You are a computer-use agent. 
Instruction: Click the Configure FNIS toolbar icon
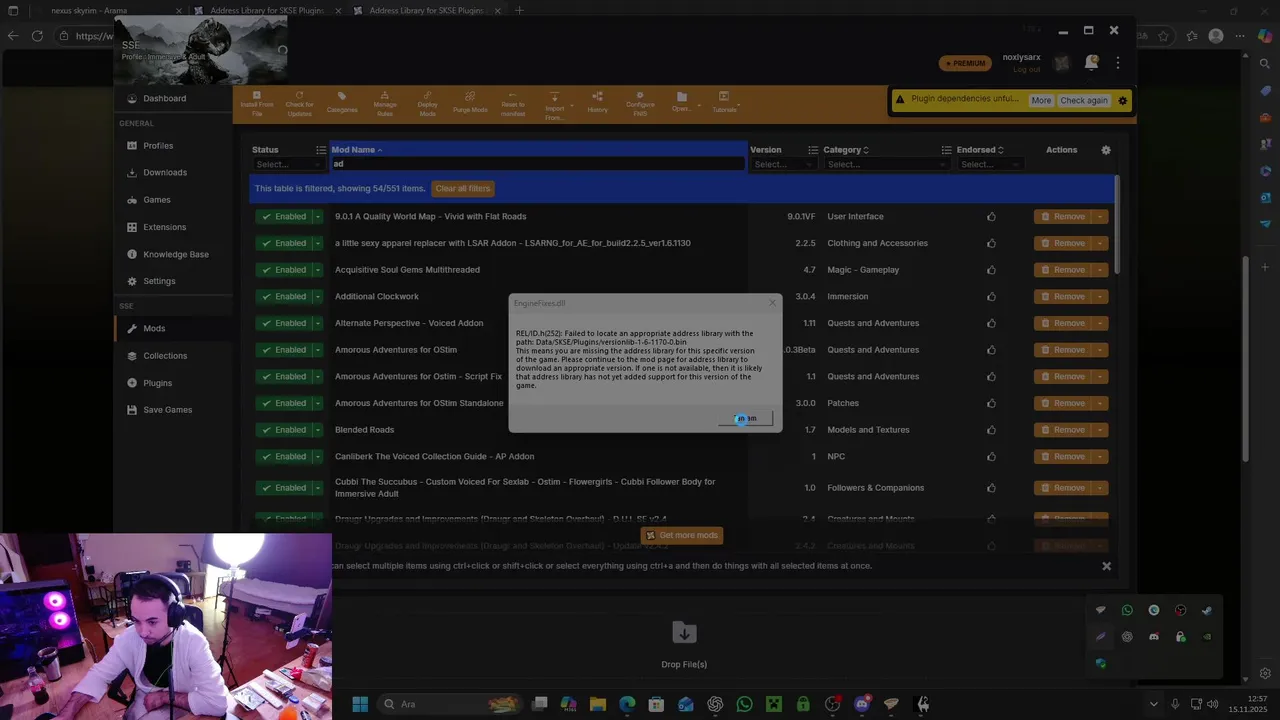click(x=640, y=103)
